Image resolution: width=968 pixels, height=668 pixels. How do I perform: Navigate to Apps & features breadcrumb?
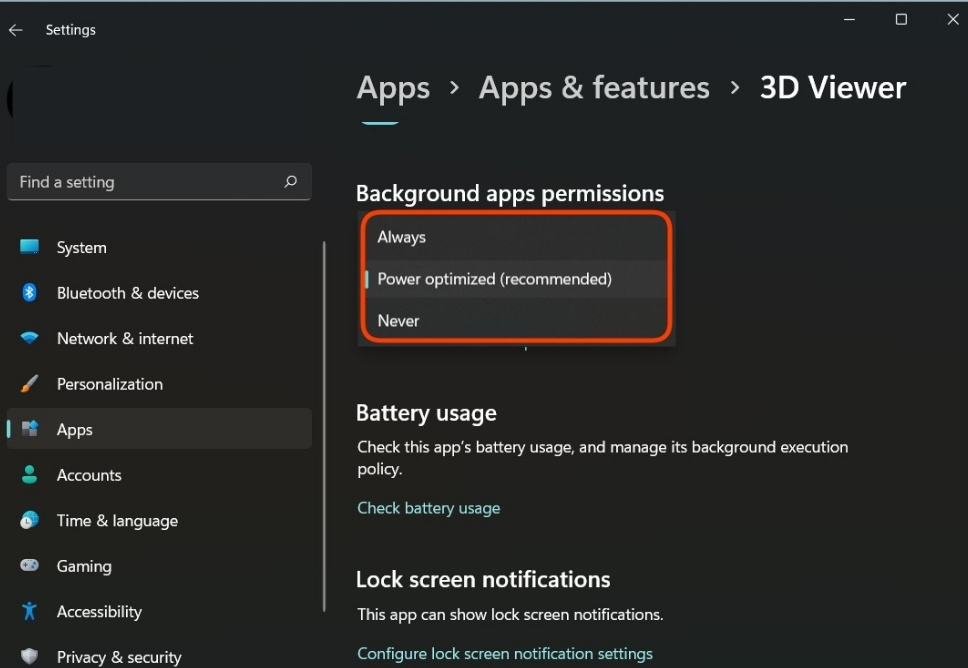[x=594, y=88]
